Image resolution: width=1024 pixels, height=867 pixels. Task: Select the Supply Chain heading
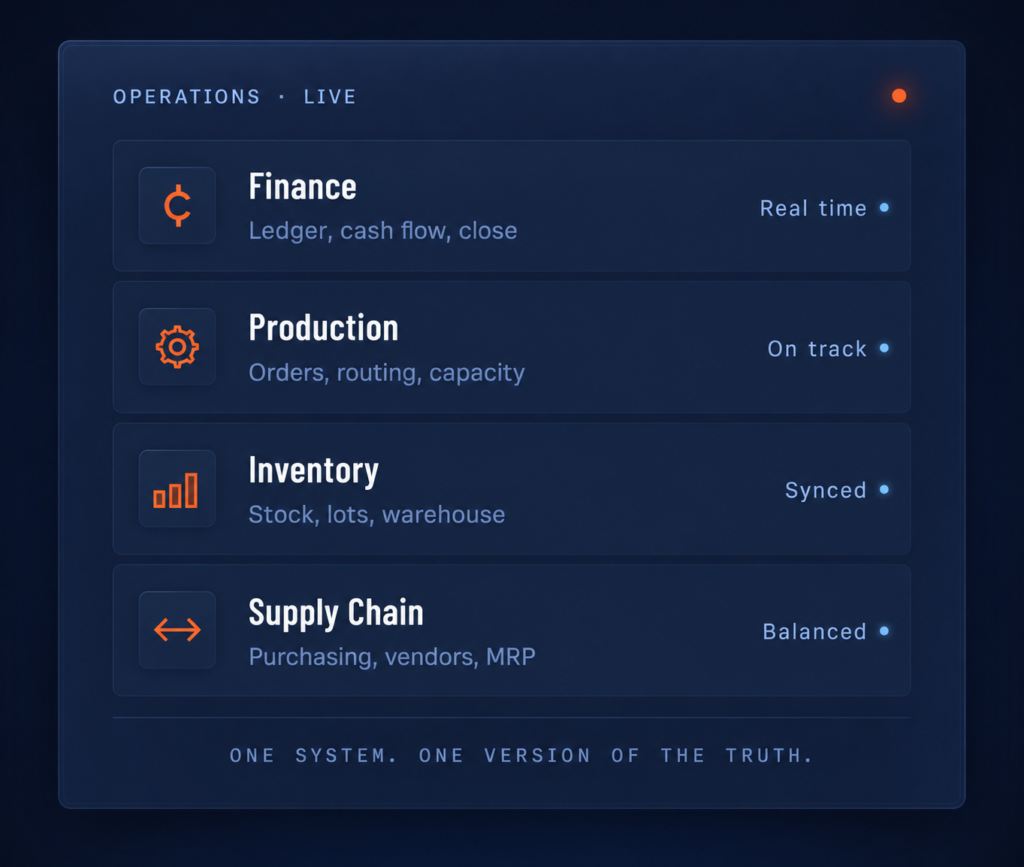pos(336,613)
